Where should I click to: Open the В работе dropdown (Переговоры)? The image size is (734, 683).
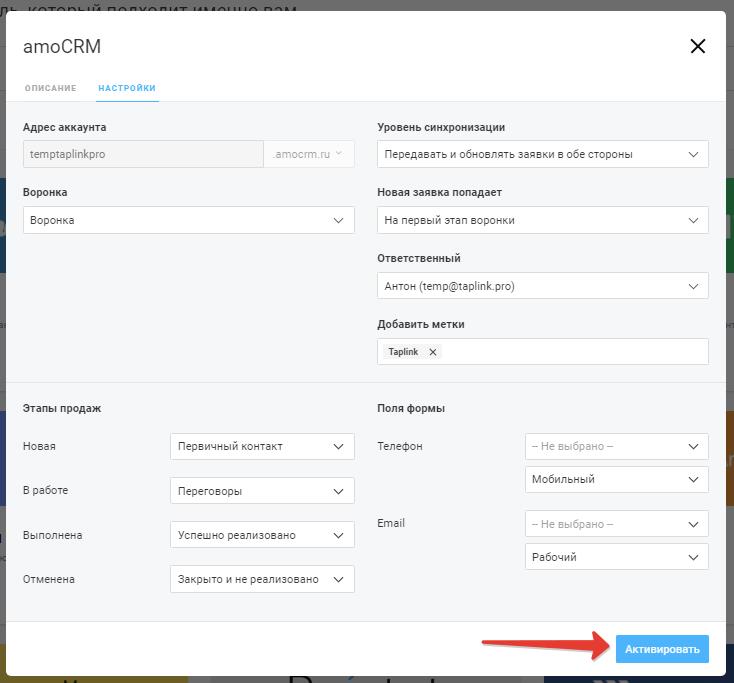(262, 491)
